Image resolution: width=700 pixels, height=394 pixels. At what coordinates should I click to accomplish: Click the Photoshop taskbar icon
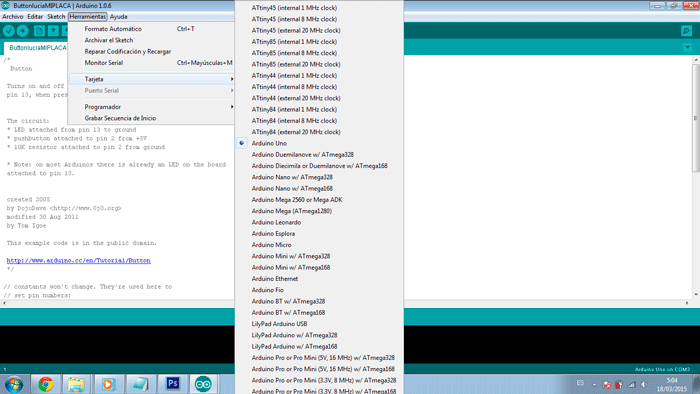coord(172,384)
